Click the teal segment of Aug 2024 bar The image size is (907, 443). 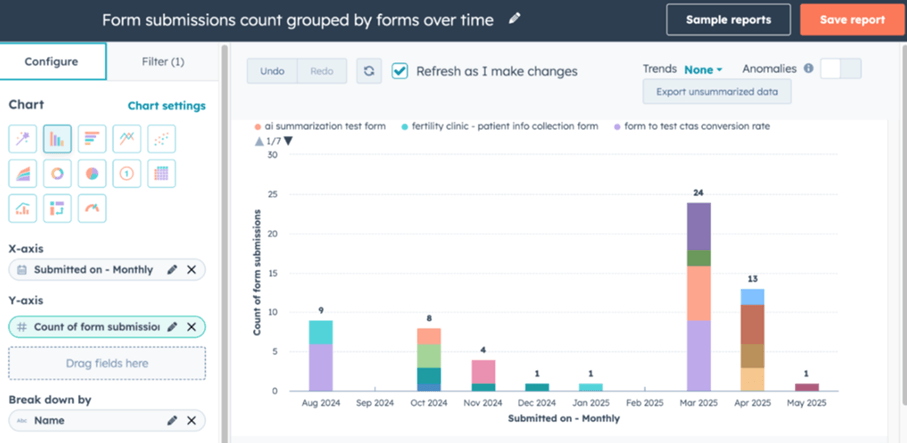tap(320, 333)
